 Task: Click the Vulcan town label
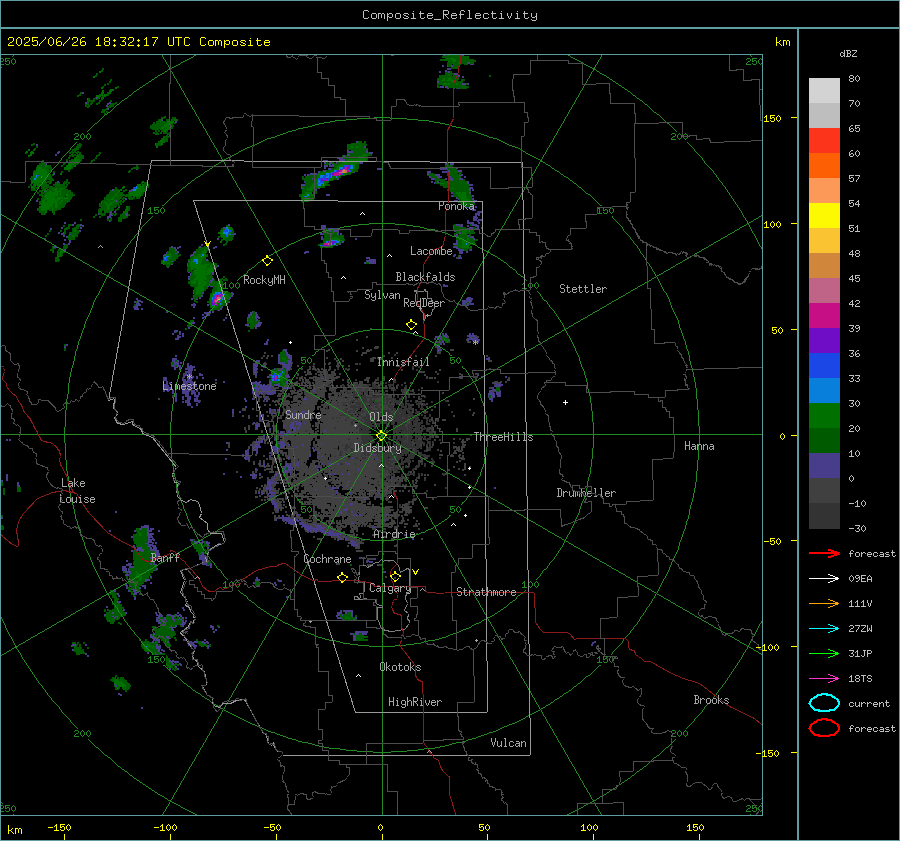tap(508, 743)
